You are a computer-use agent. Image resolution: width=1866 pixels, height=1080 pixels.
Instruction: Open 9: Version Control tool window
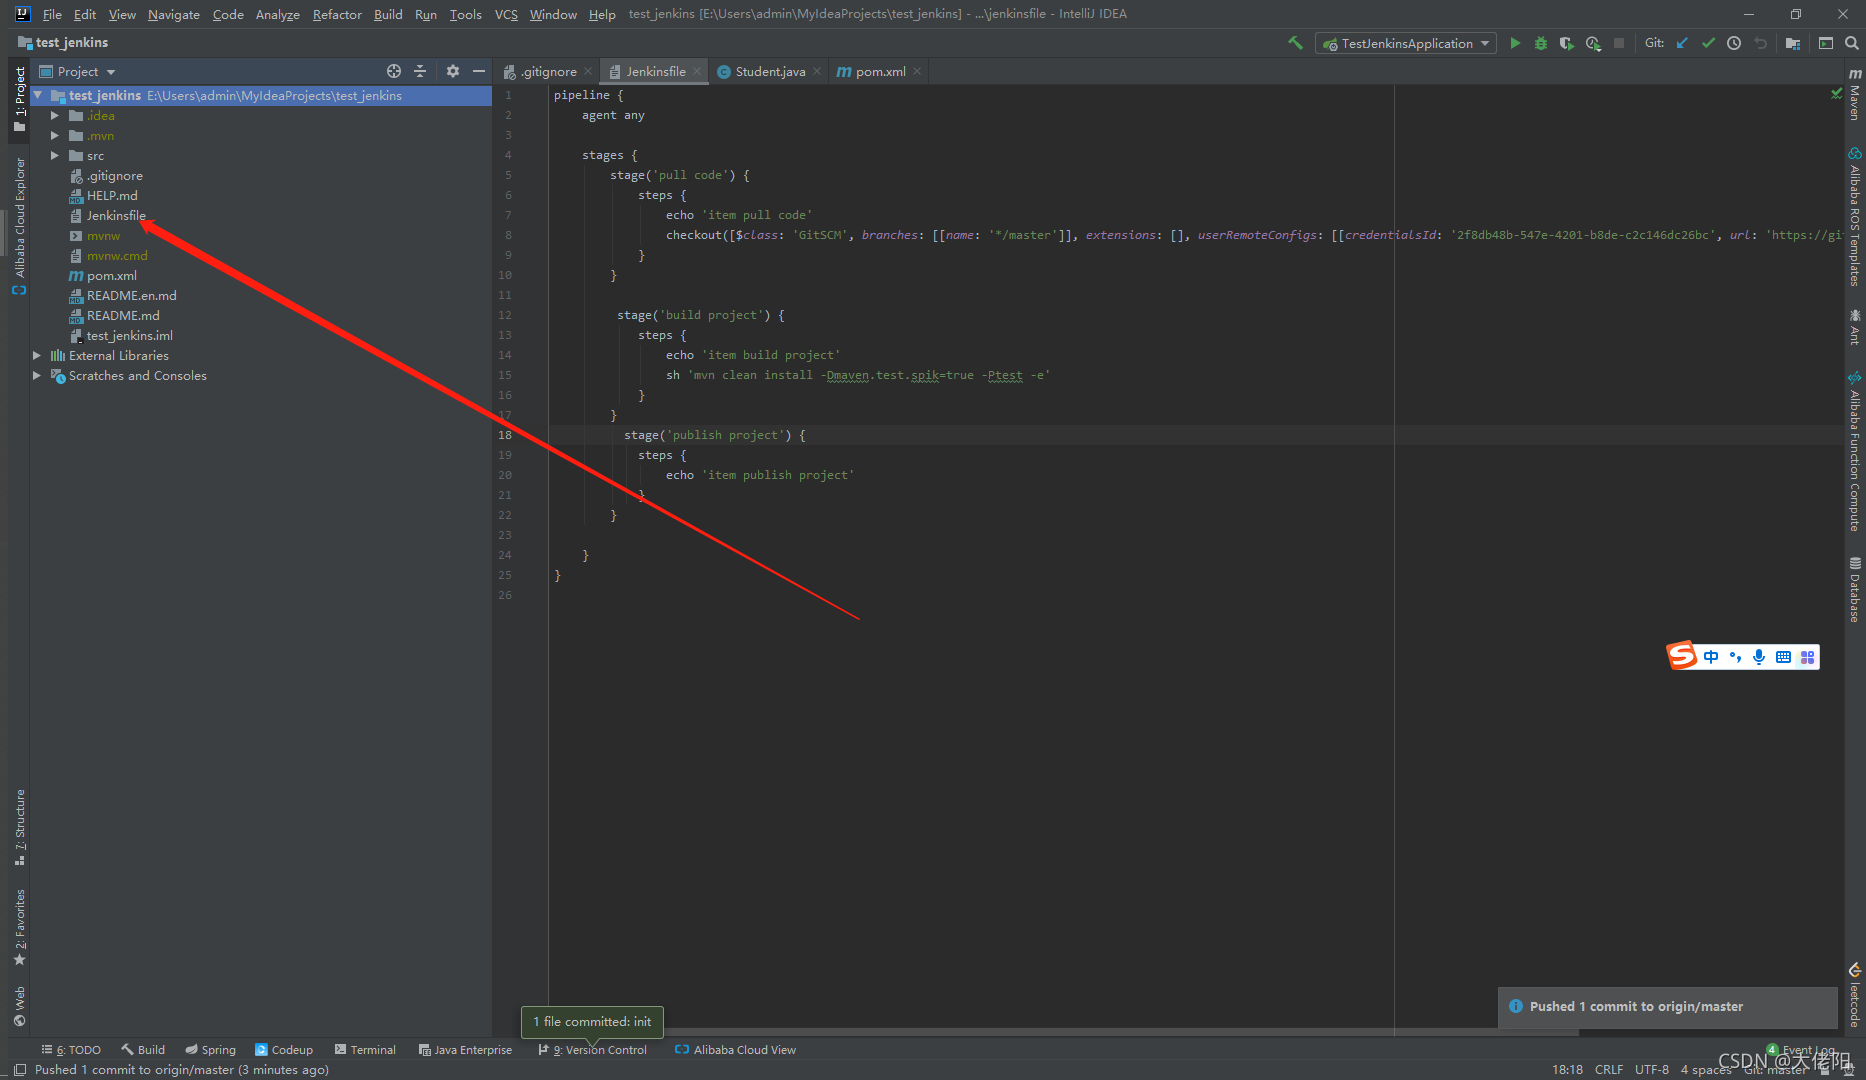tap(593, 1050)
